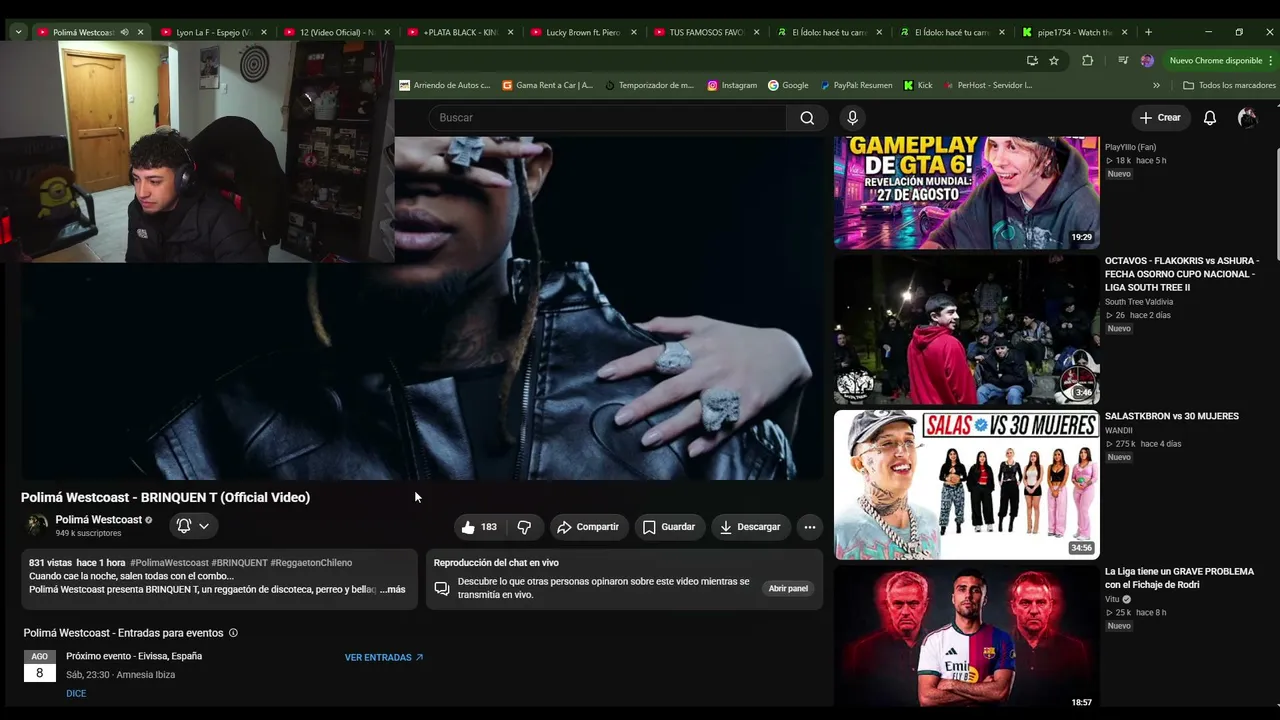Open the tab search dropdown arrow
Screen dimensions: 1280x720
click(x=18, y=32)
